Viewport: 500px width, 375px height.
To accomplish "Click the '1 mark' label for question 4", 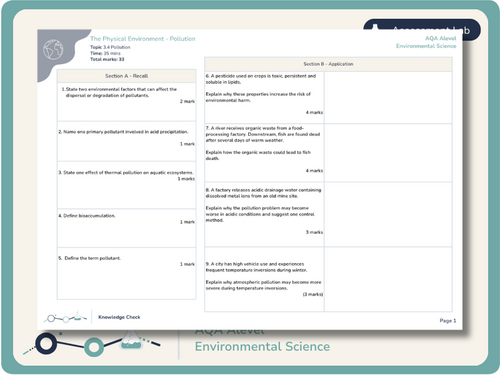I will [187, 222].
